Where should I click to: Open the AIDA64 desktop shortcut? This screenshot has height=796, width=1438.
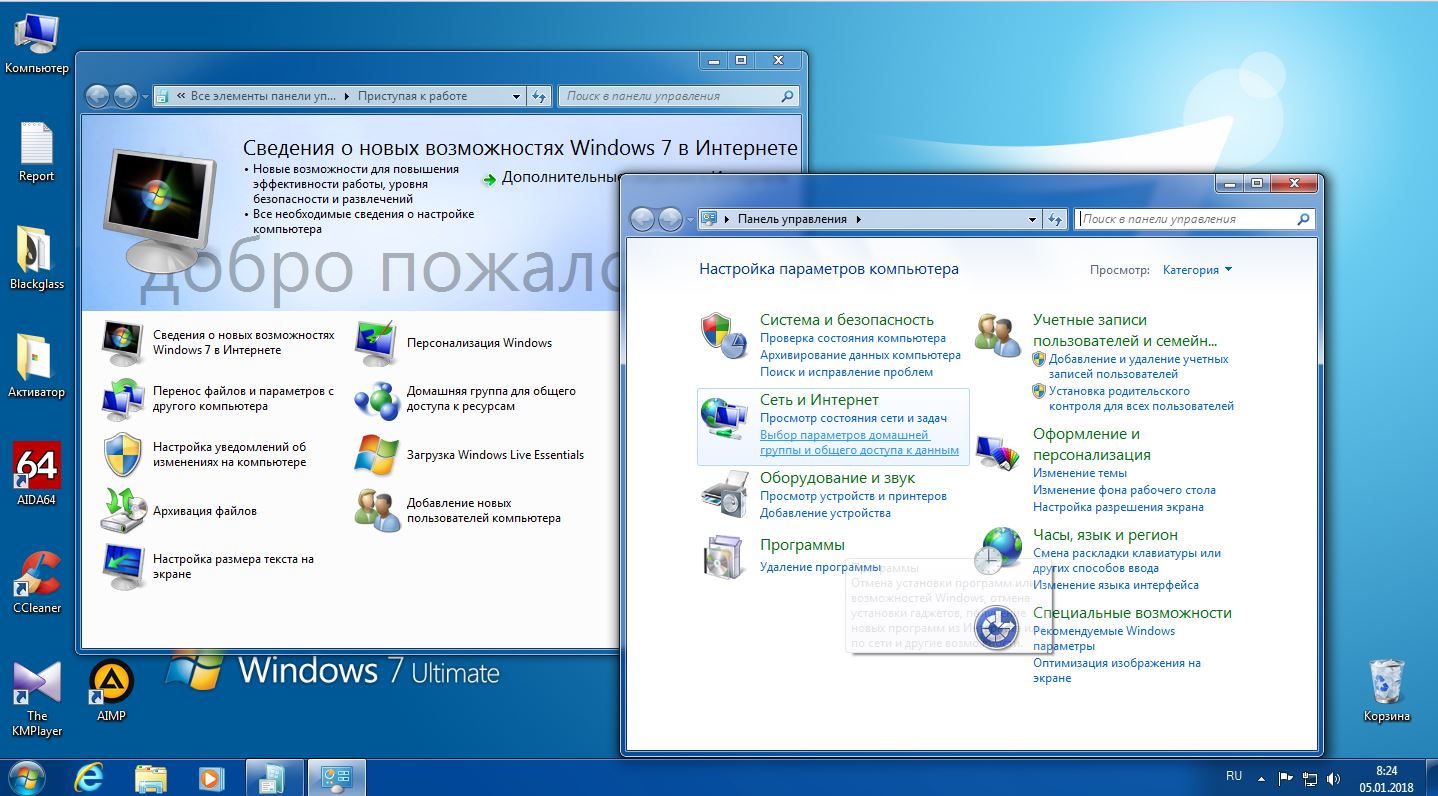[x=36, y=474]
